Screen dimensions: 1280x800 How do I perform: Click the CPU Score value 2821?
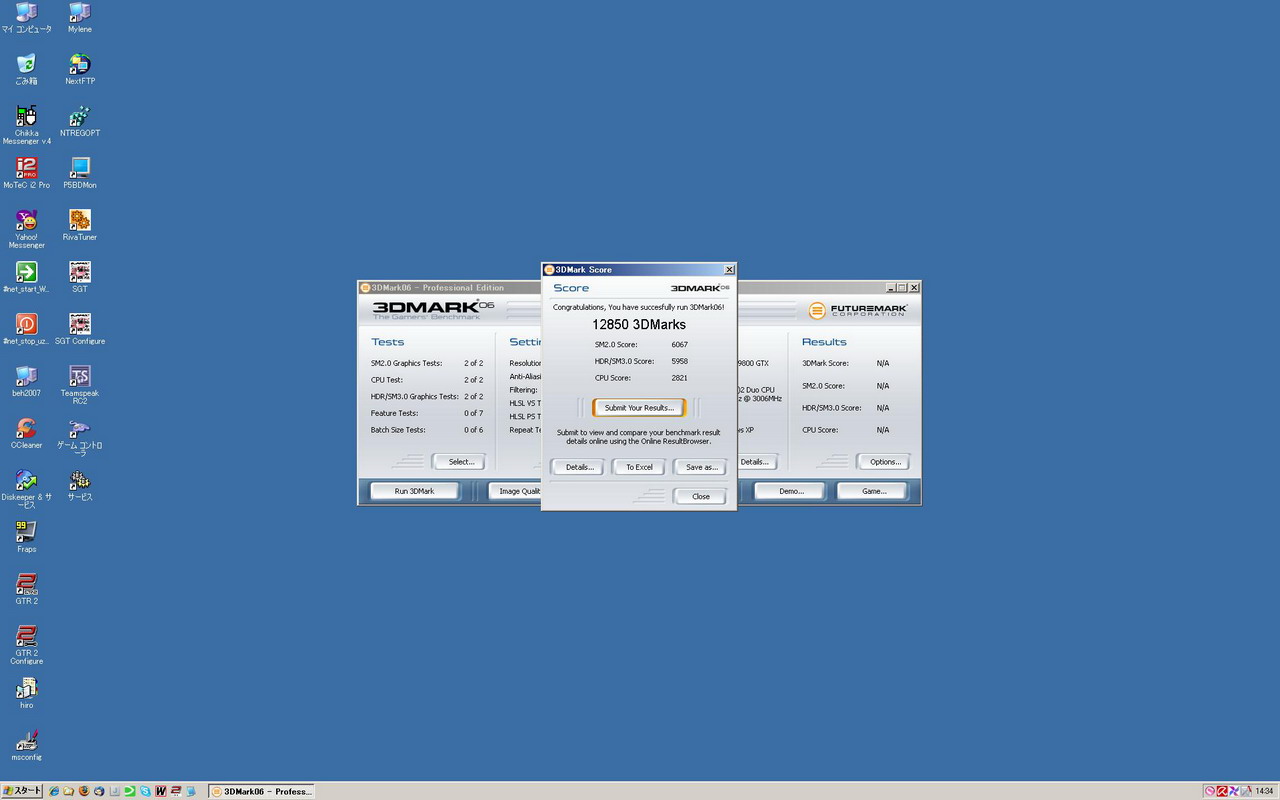pos(680,378)
